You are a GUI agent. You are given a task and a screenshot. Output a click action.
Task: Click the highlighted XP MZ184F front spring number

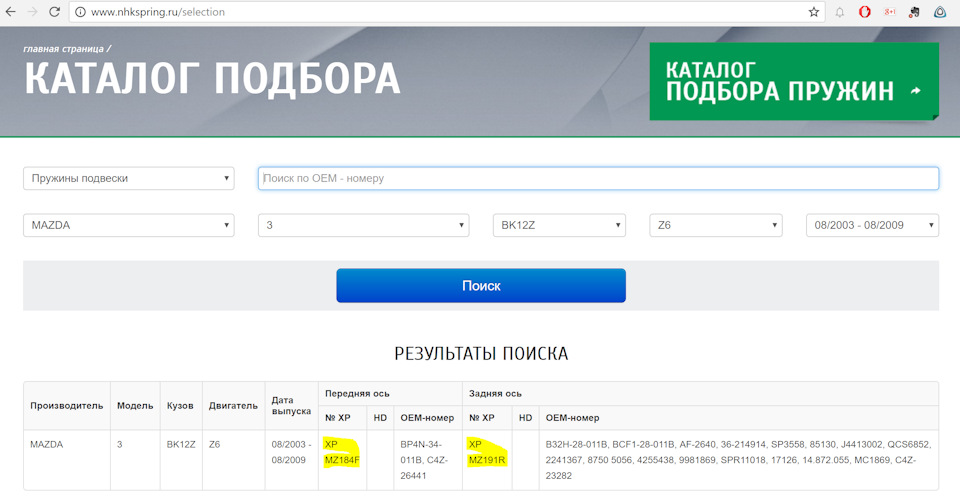pos(342,452)
